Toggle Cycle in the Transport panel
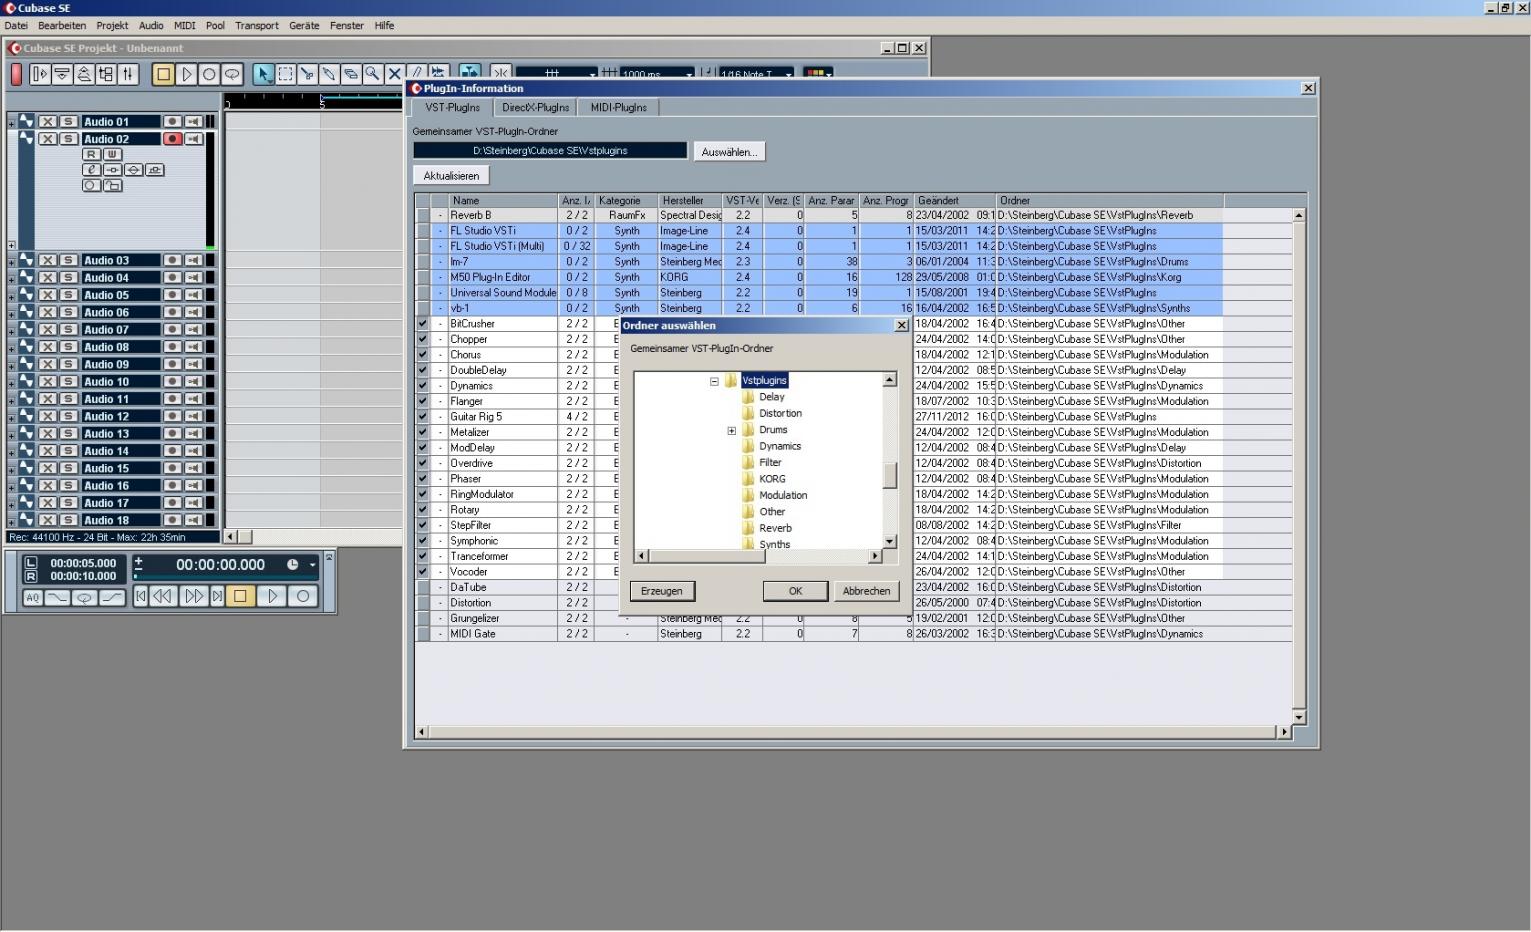This screenshot has height=932, width=1531. [x=85, y=597]
